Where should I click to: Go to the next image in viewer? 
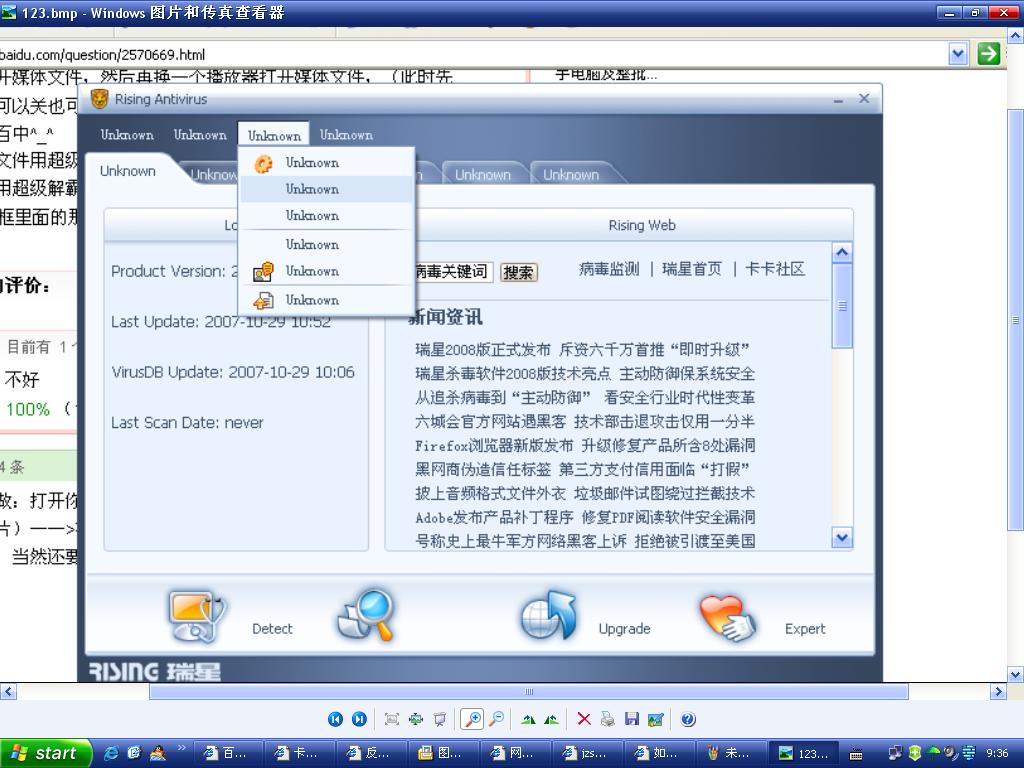[359, 719]
